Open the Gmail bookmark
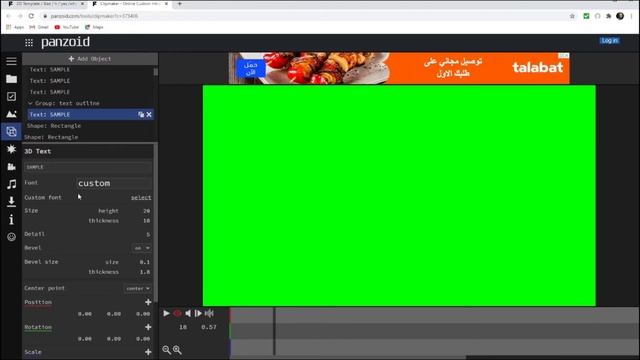Viewport: 640px width, 360px height. 39,27
